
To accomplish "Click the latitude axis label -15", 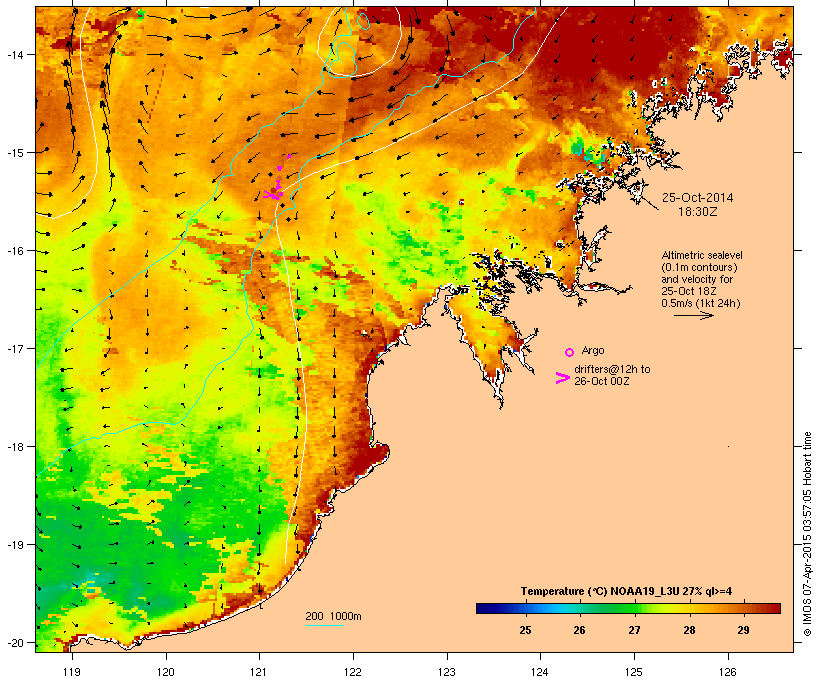I will coord(14,153).
